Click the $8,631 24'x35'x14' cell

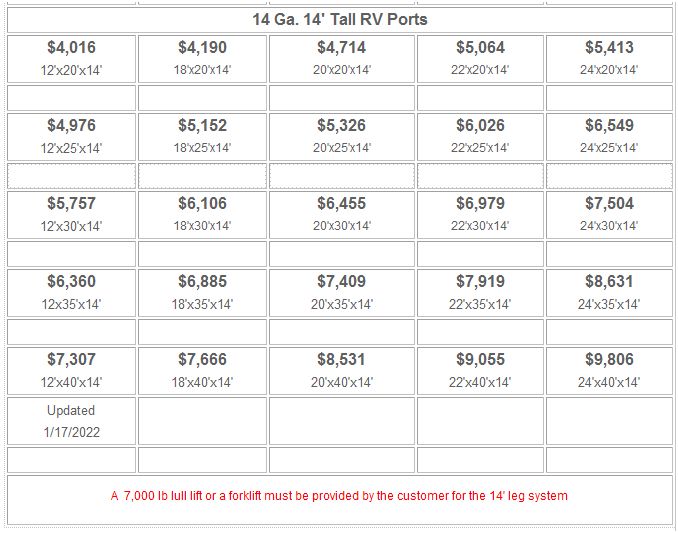609,293
